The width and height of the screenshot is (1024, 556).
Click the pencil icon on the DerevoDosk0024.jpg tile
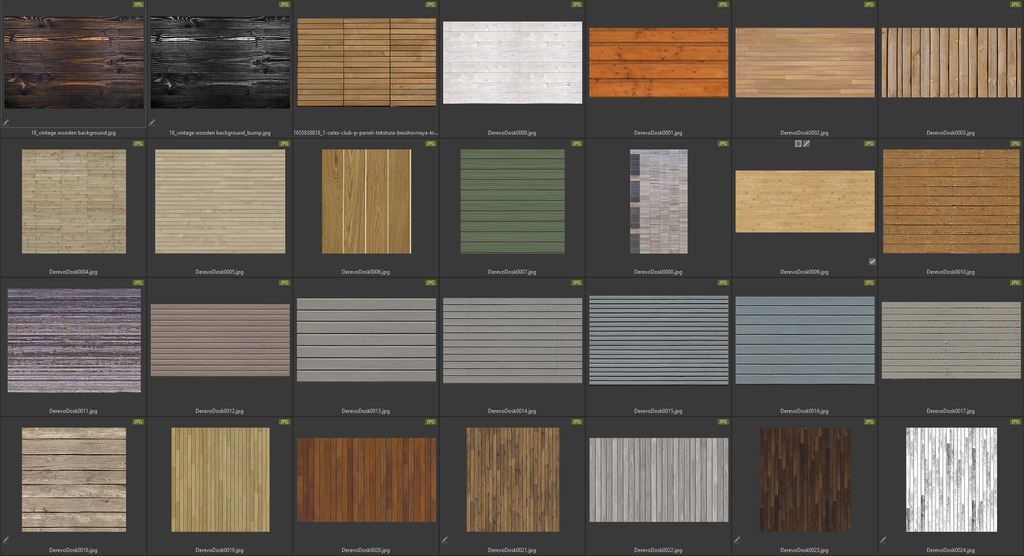[884, 540]
